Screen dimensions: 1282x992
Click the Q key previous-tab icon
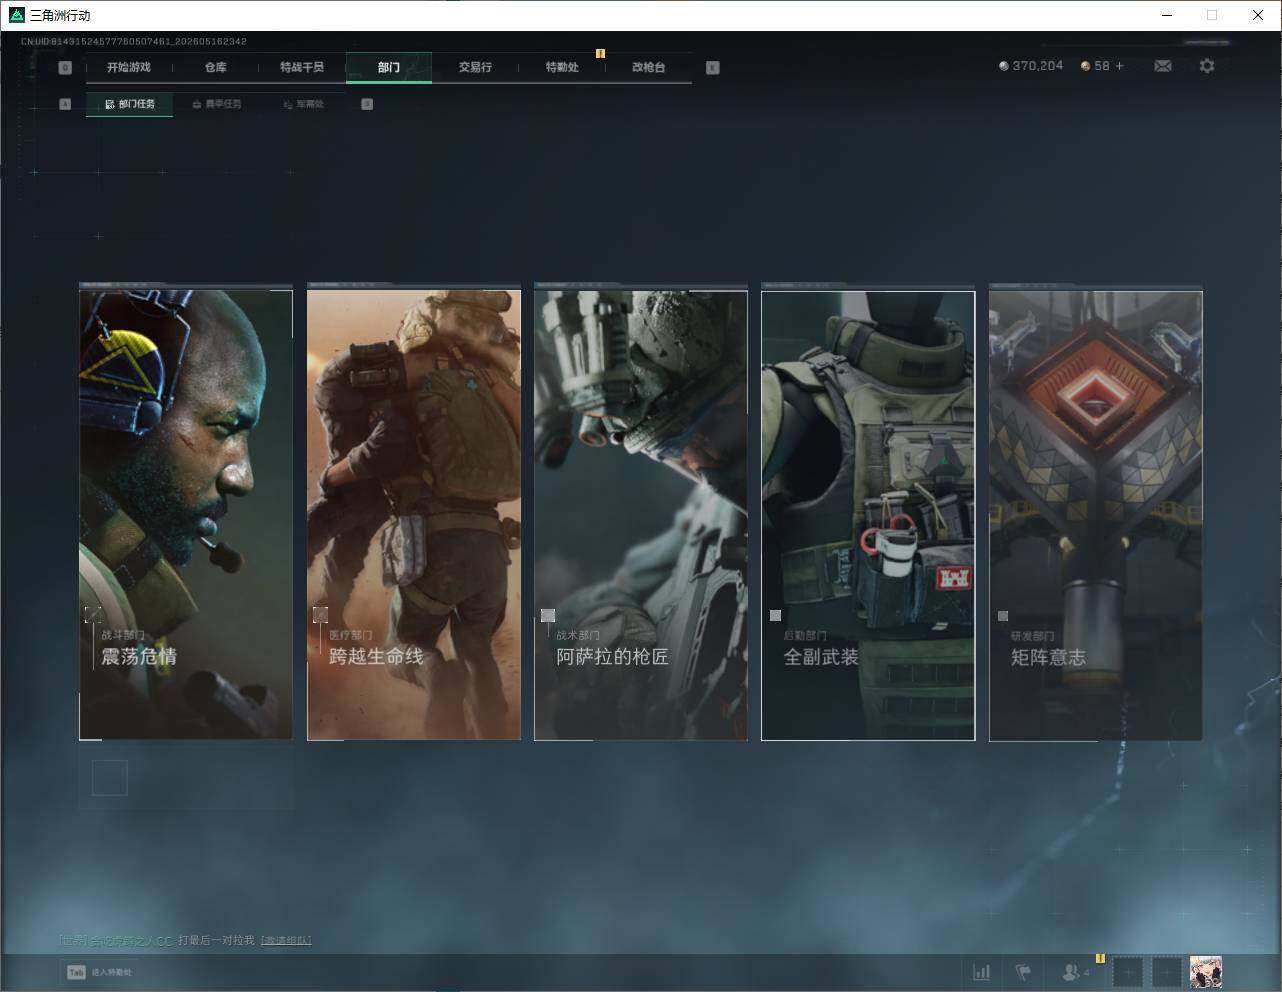click(65, 68)
